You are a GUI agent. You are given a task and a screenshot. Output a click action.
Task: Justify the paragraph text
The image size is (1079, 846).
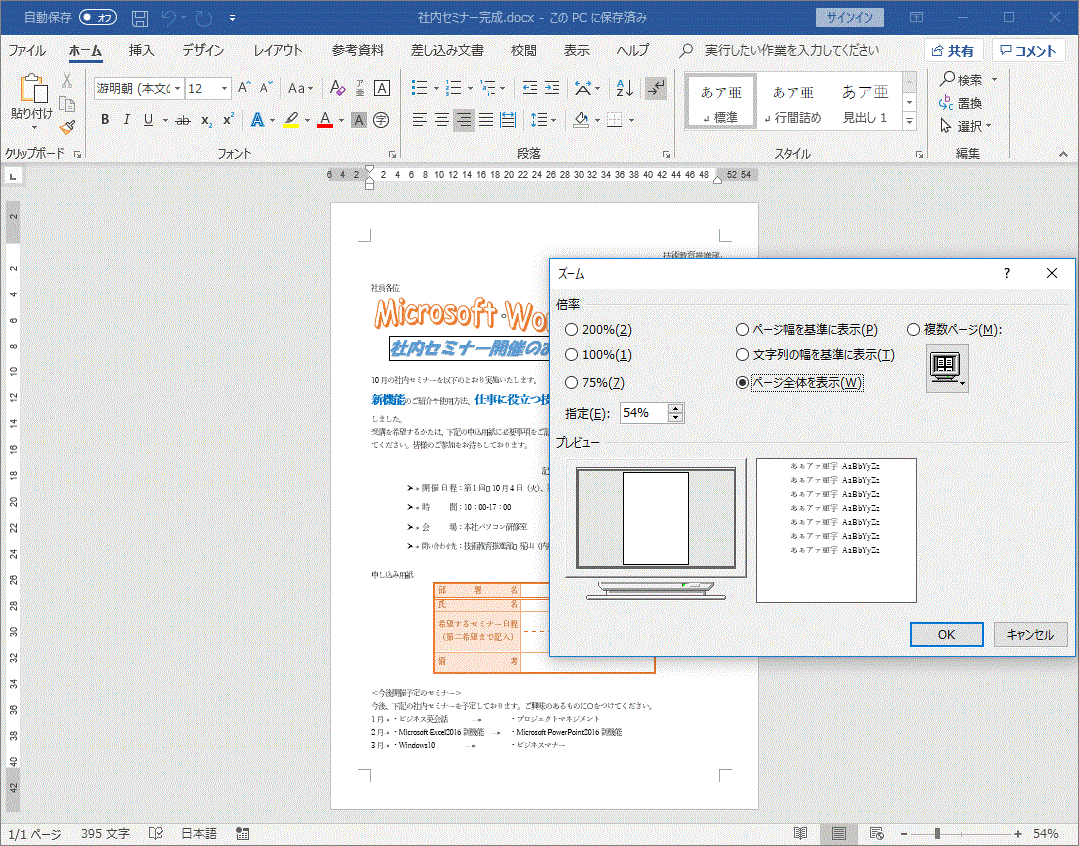(486, 120)
